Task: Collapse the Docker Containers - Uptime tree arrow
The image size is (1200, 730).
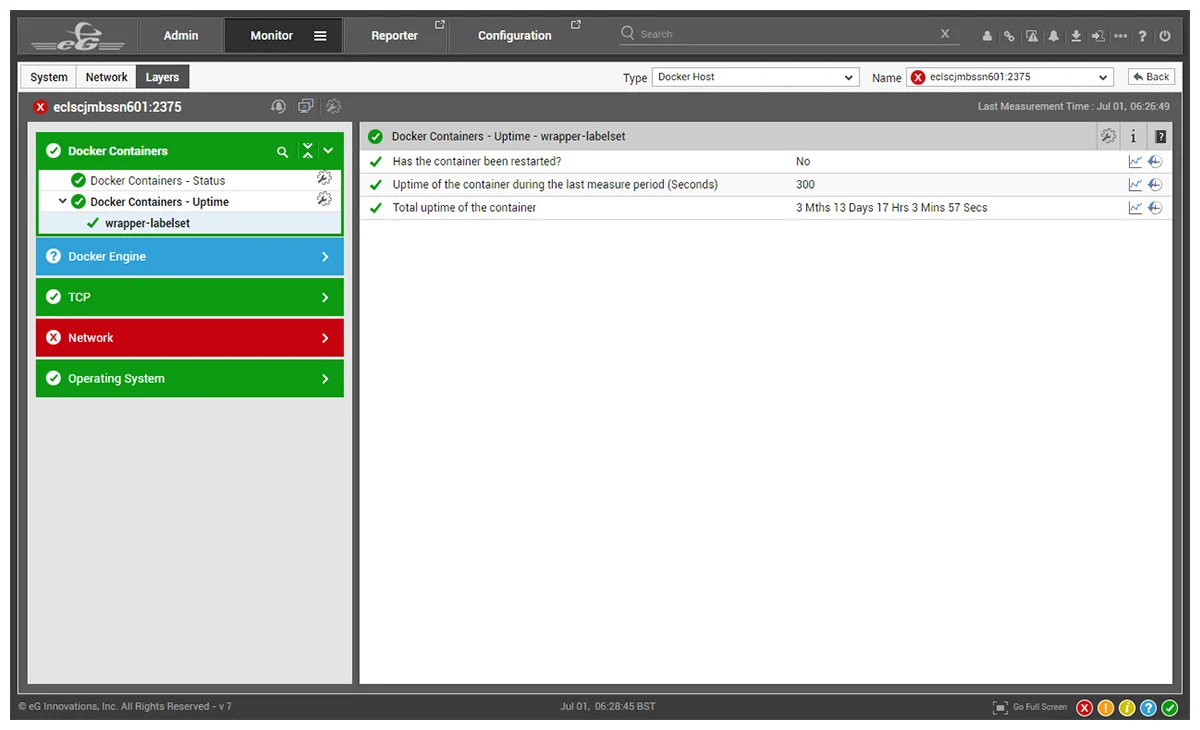Action: click(x=63, y=201)
